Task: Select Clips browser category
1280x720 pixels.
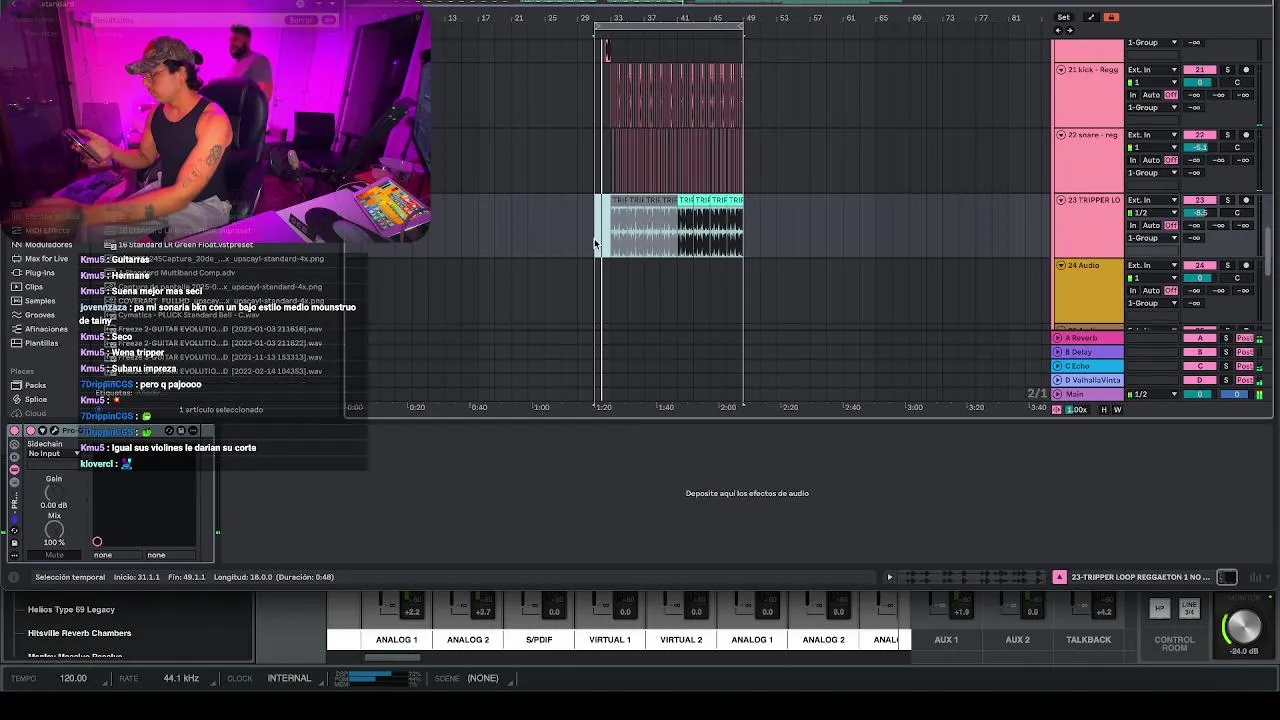Action: click(x=28, y=287)
